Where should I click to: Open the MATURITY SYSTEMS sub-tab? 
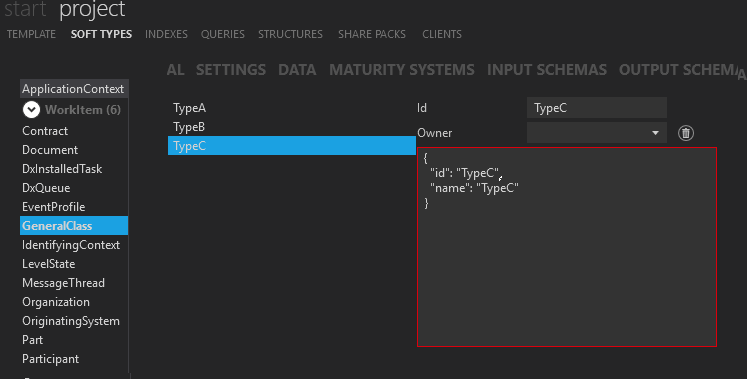pos(402,70)
